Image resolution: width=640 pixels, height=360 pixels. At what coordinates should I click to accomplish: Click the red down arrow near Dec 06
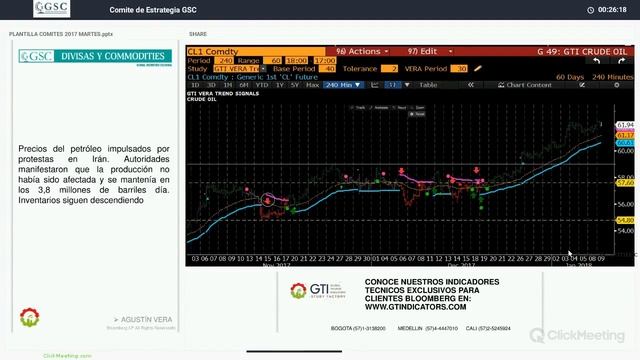[x=402, y=171]
